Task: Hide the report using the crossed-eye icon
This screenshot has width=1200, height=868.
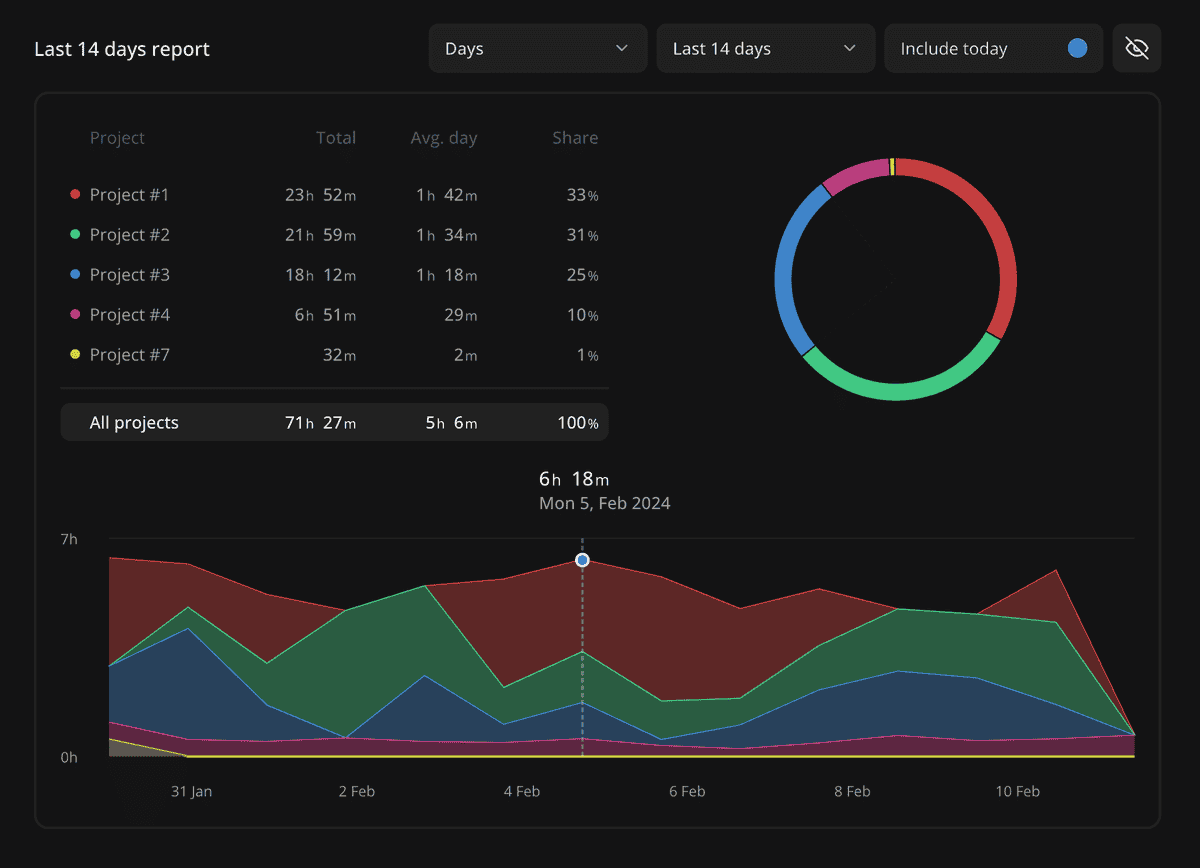Action: (1137, 47)
